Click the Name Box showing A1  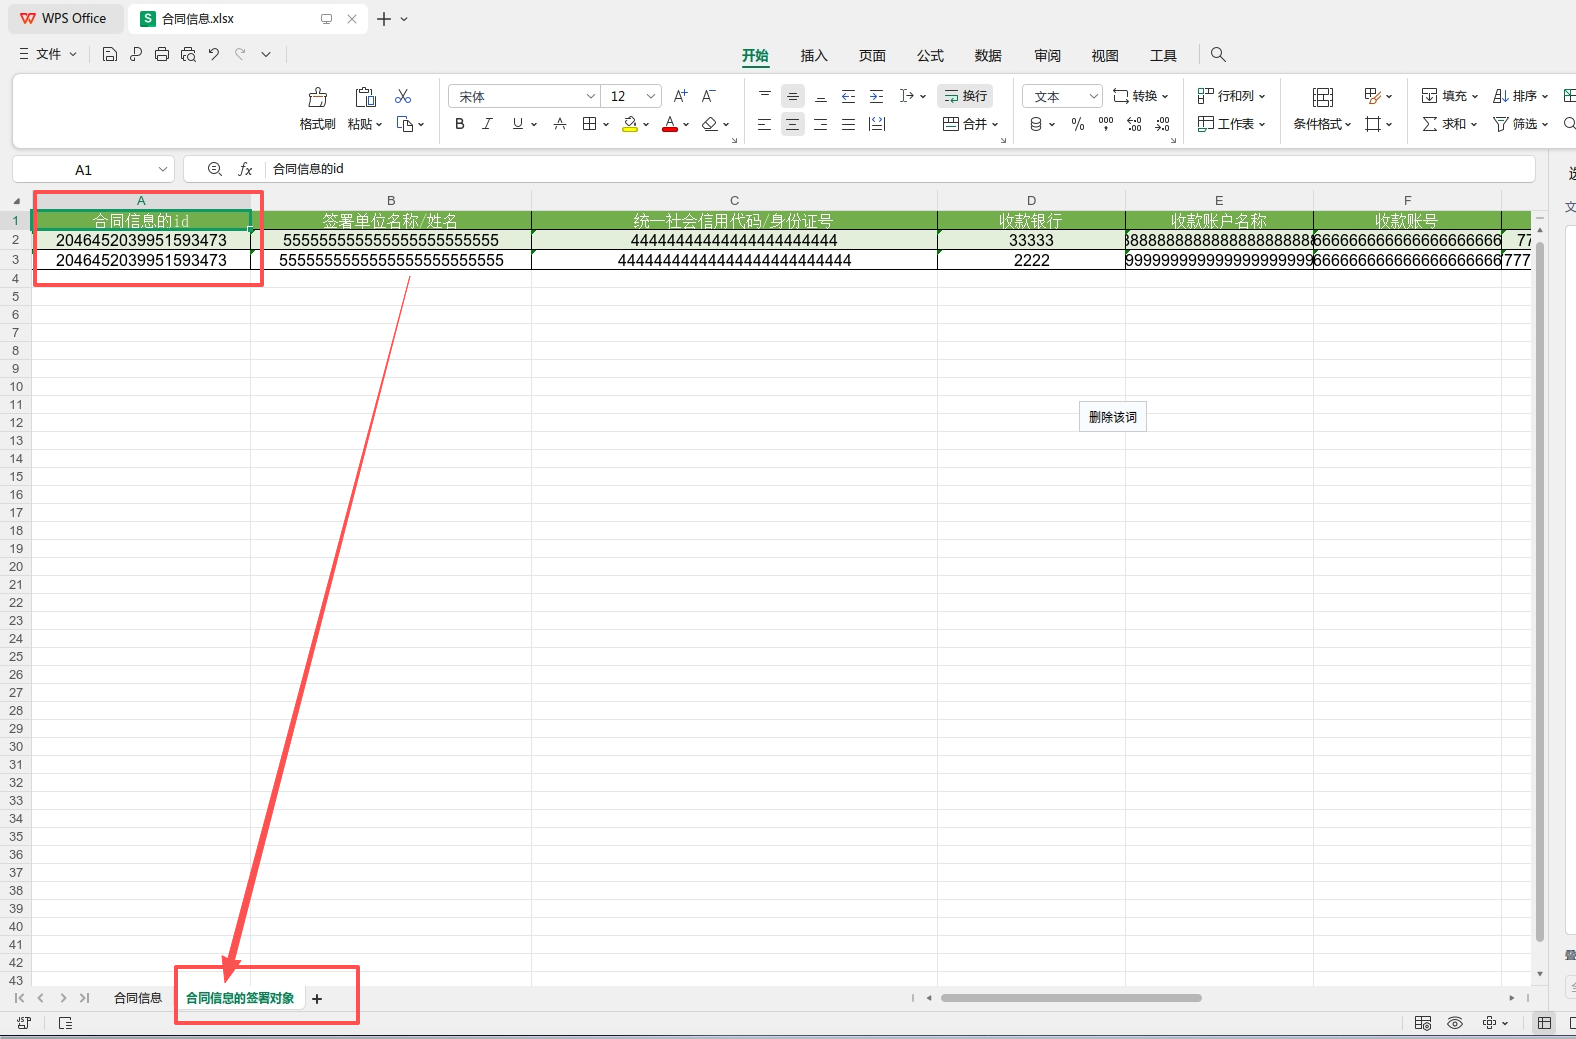(x=83, y=170)
